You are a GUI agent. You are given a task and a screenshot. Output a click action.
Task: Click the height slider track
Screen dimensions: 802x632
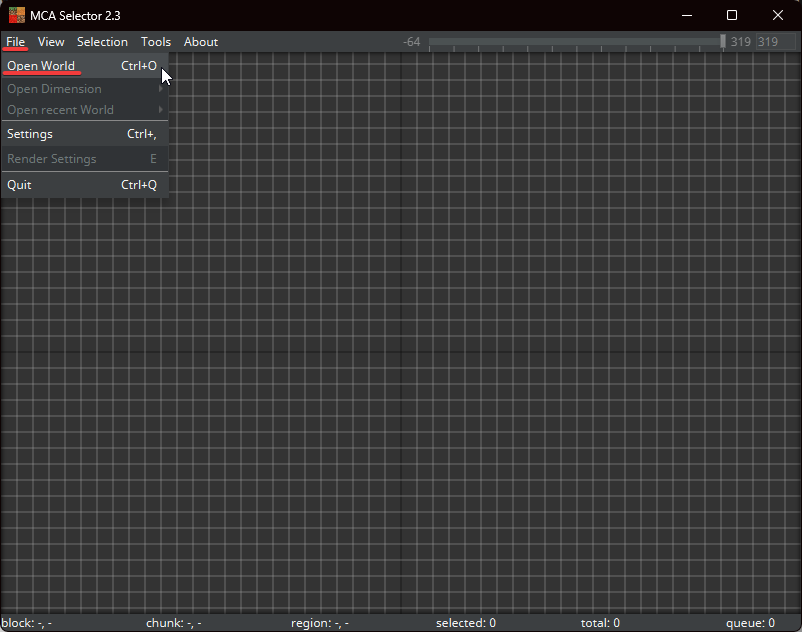point(575,41)
